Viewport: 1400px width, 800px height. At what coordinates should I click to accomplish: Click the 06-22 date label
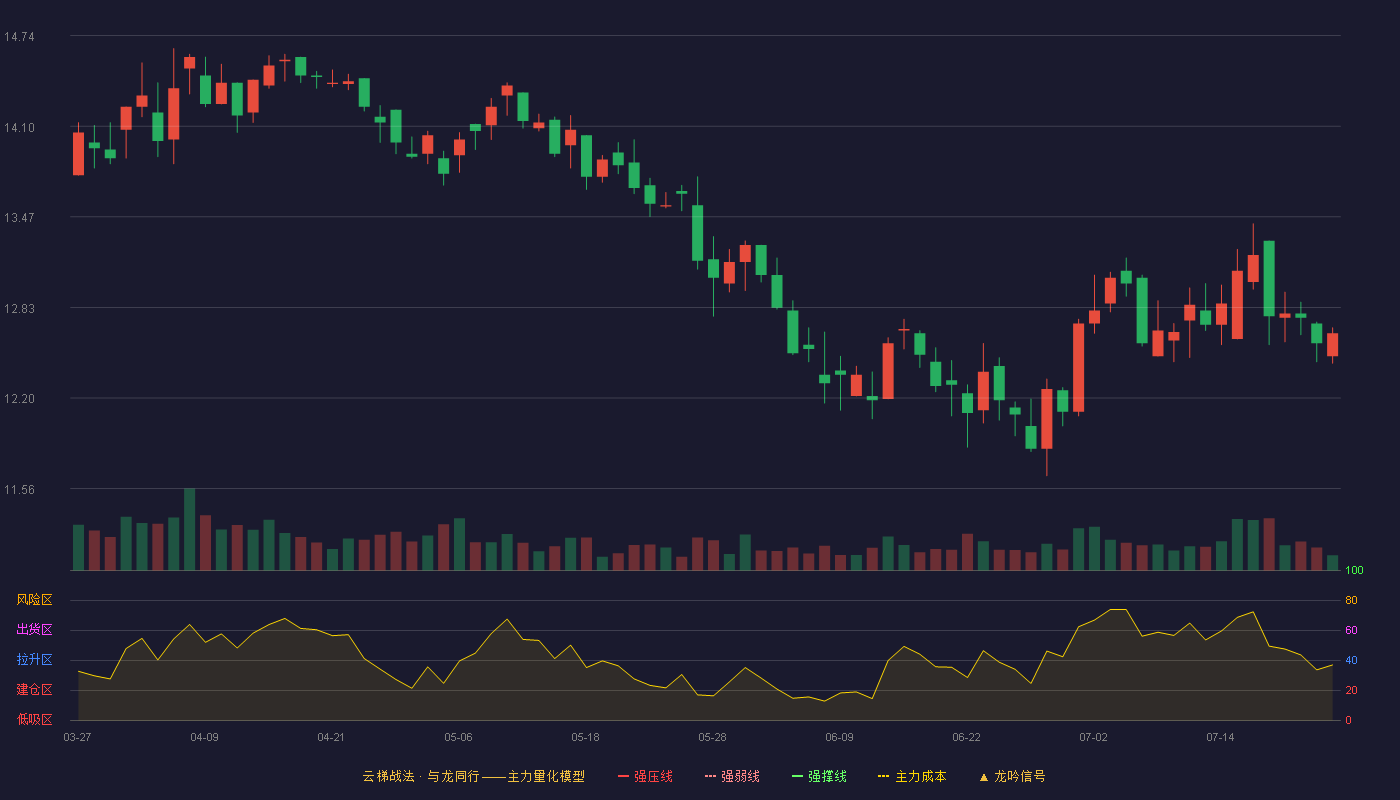pos(966,737)
